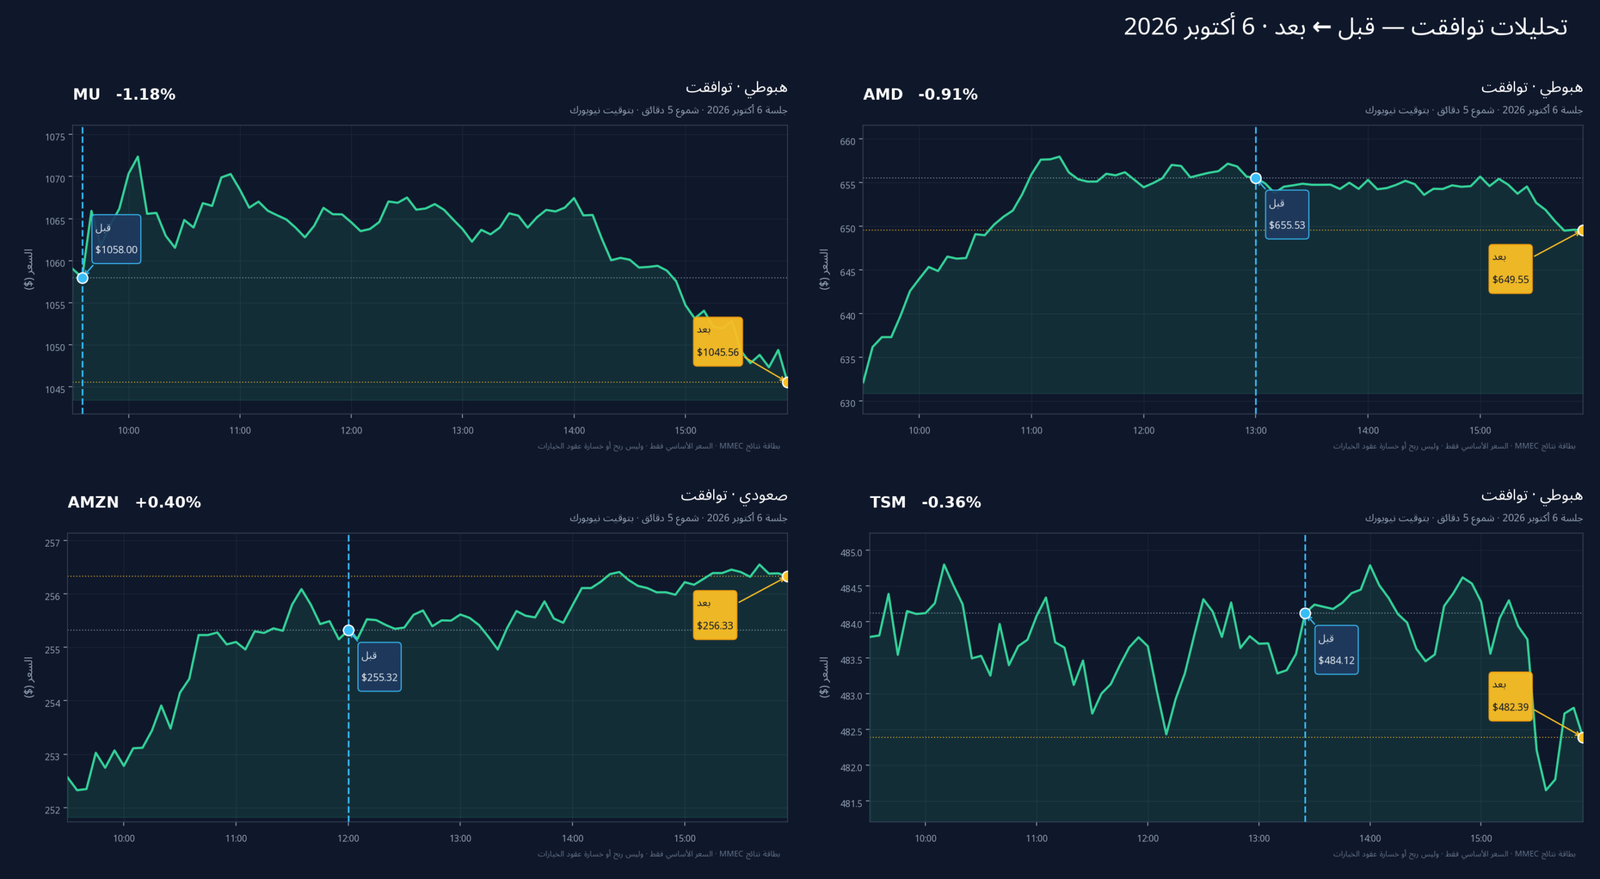Click the 1075 y-axis tick on MU chart
Viewport: 1600px width, 879px height.
[55, 137]
